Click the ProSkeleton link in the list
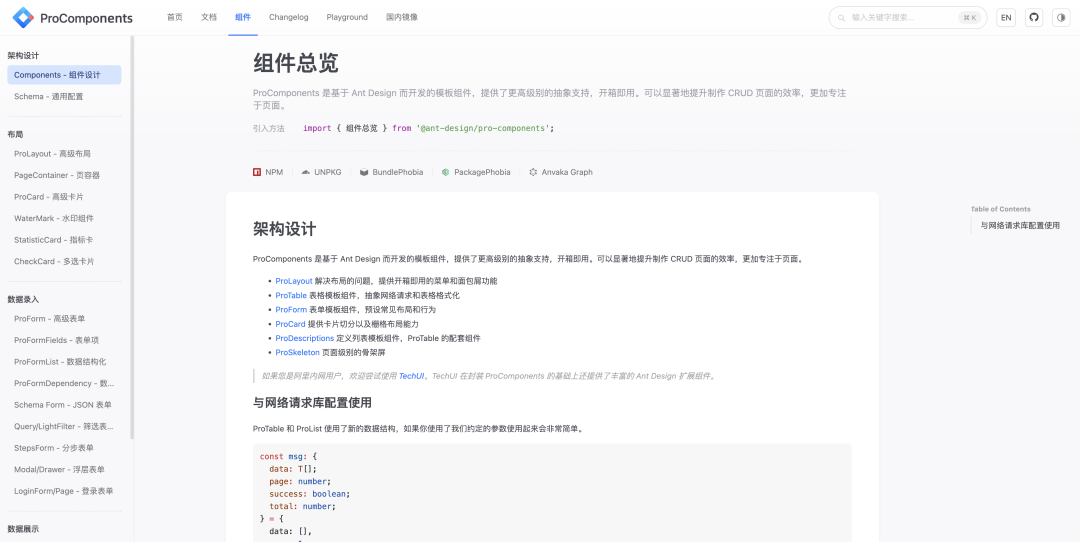 pyautogui.click(x=298, y=353)
